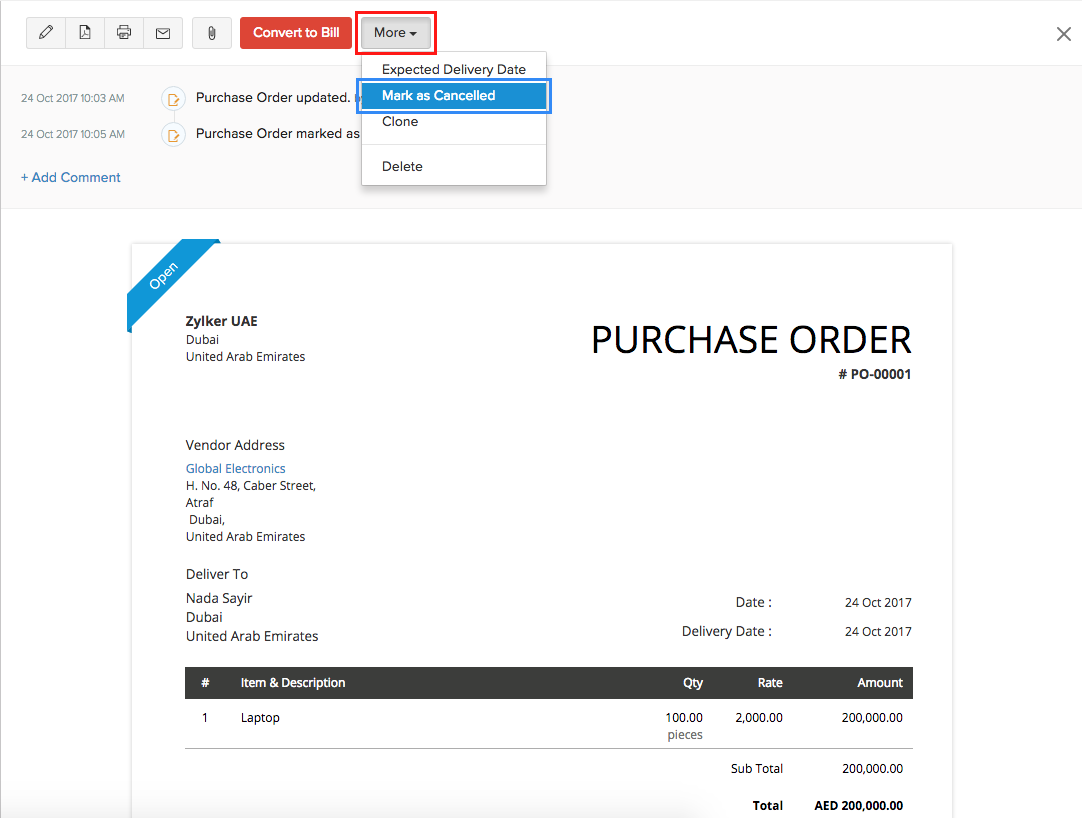
Task: Click the Qty column header
Action: 693,683
